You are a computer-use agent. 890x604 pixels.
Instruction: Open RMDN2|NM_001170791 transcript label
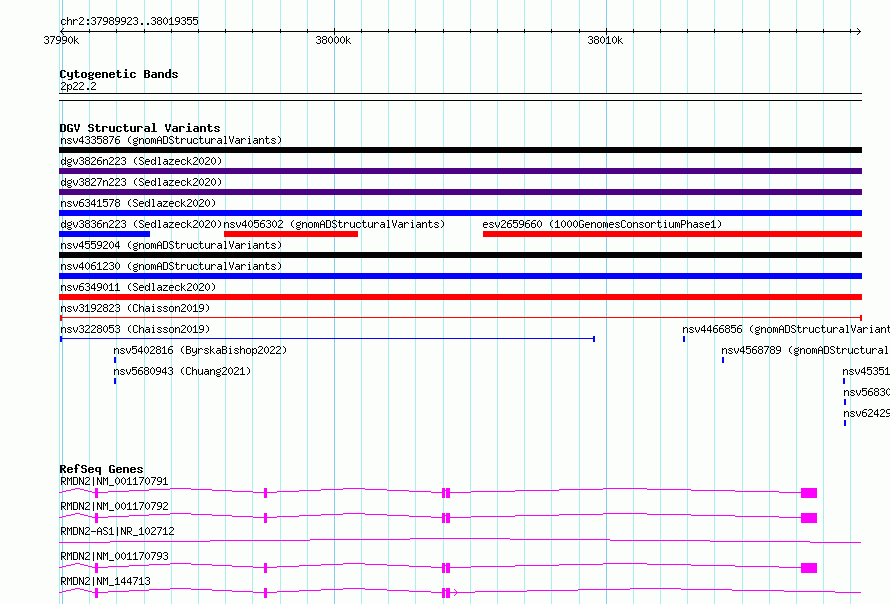(x=114, y=481)
